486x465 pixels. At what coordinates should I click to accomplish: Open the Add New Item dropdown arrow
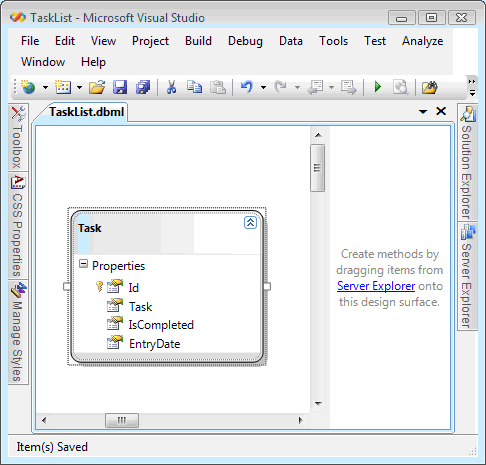pyautogui.click(x=79, y=88)
